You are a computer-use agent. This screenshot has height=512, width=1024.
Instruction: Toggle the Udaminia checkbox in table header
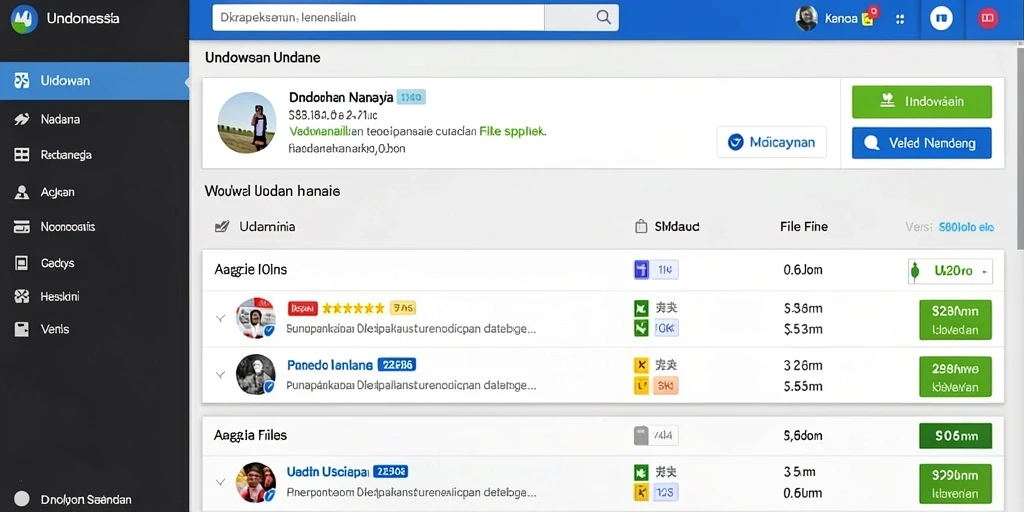click(x=221, y=227)
